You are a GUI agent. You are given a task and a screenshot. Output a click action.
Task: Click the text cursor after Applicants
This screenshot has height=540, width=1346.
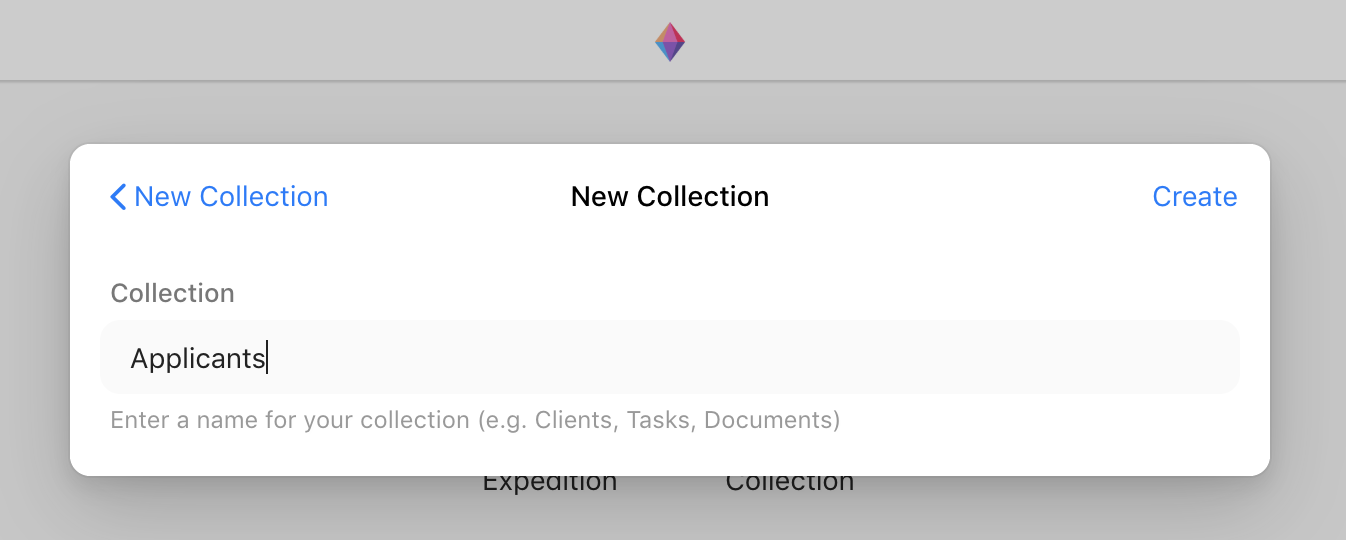267,358
